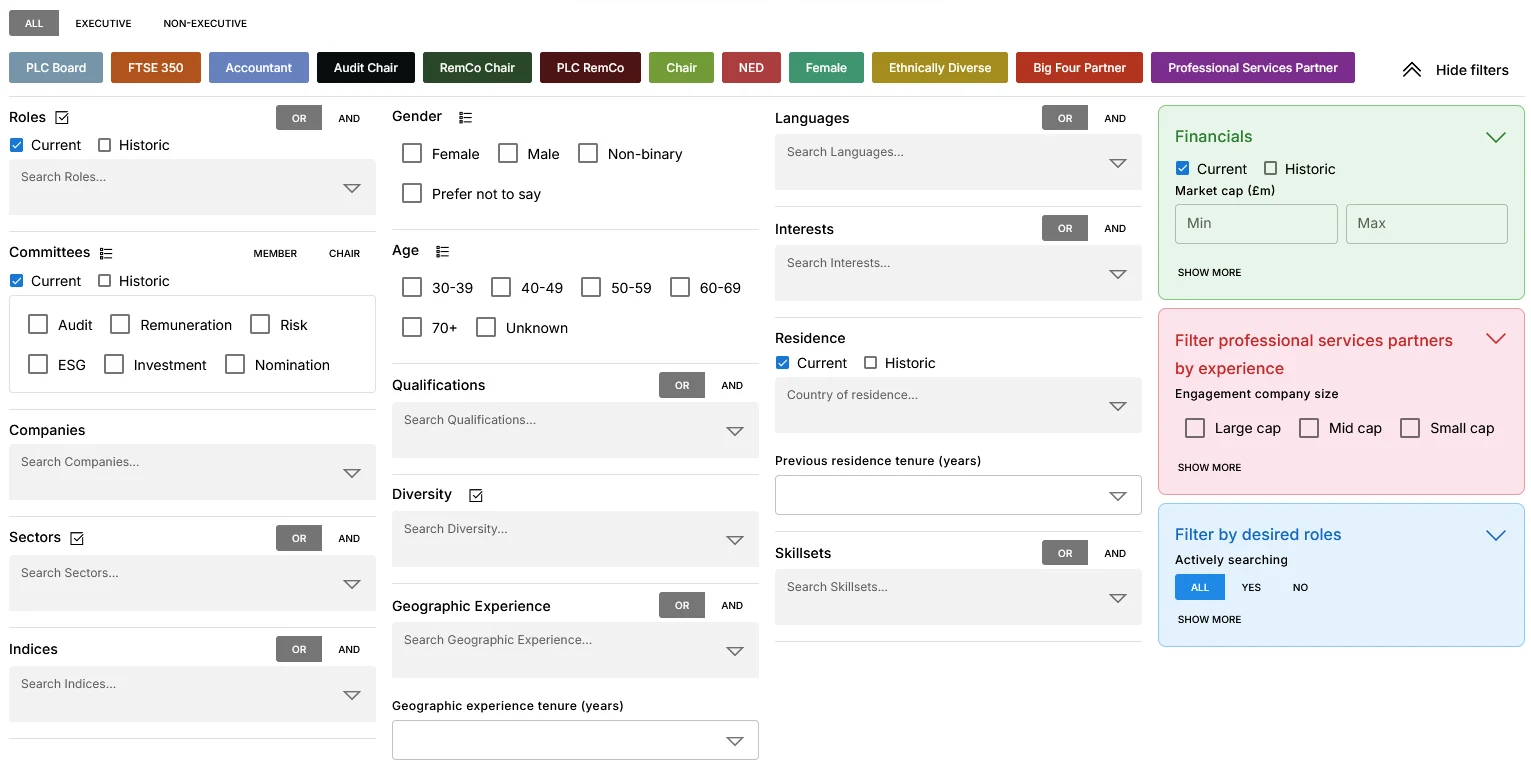
Task: Click the list icon beside Committees
Action: coord(106,253)
